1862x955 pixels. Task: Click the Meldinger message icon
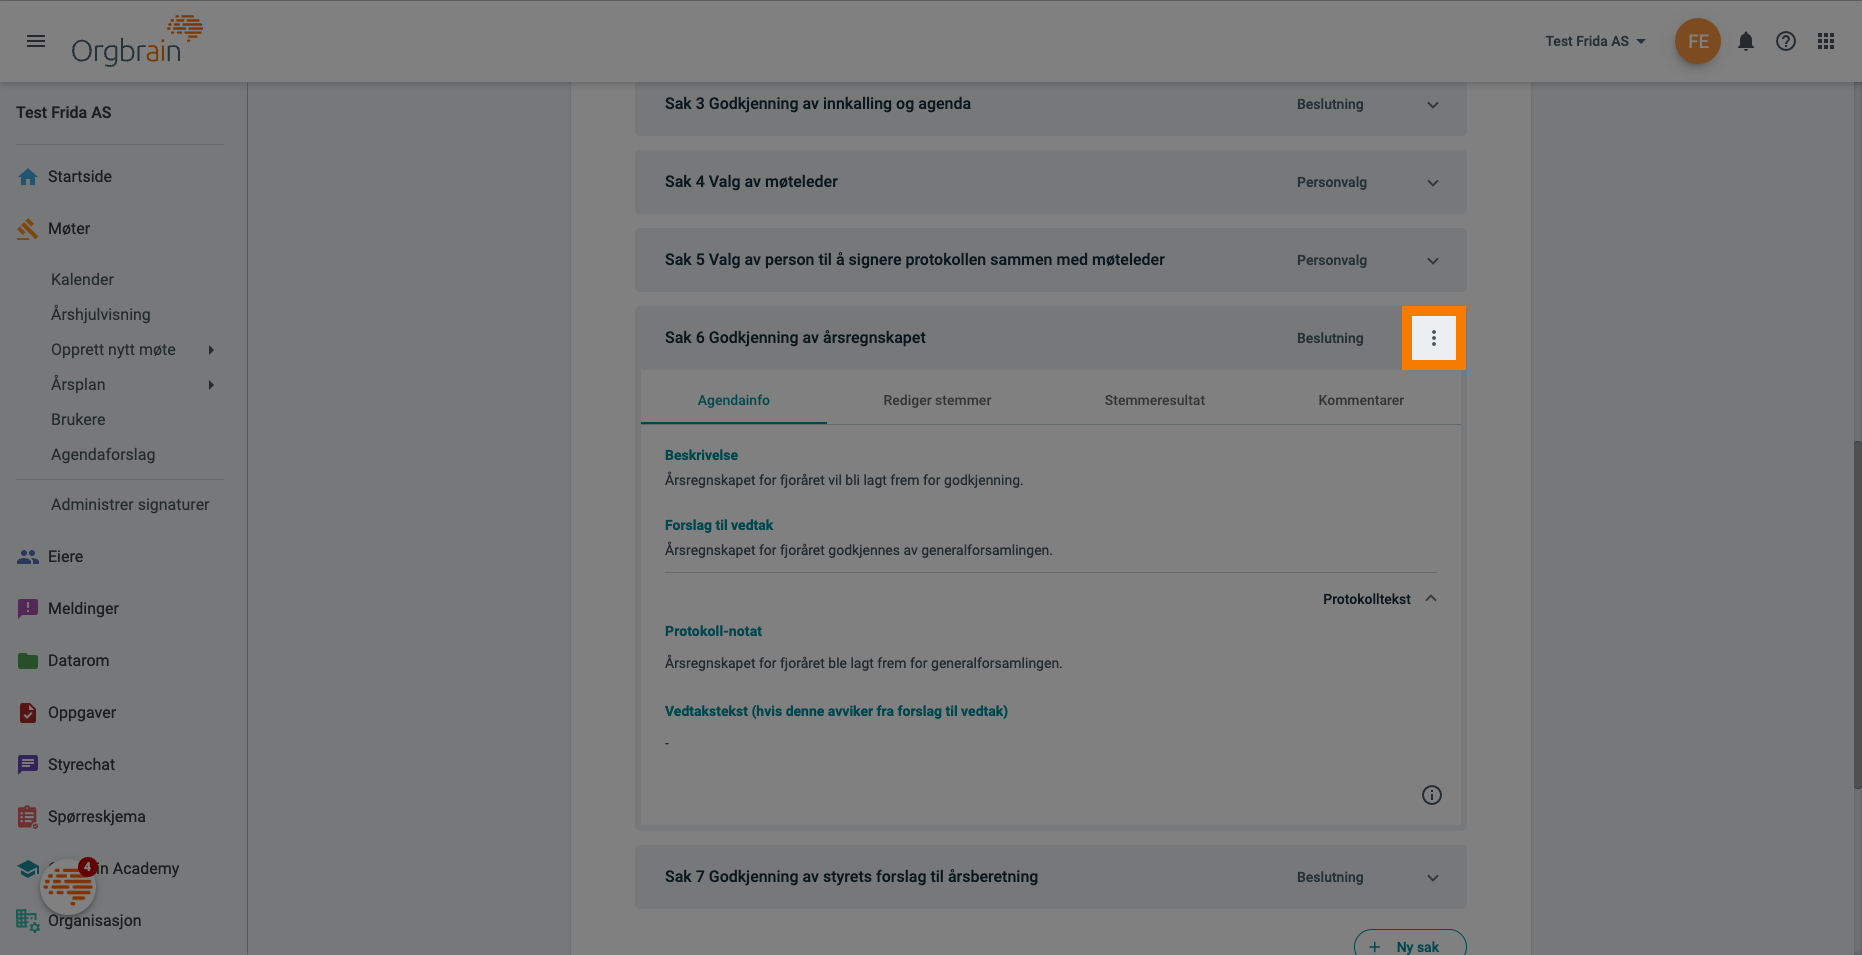[x=28, y=609]
